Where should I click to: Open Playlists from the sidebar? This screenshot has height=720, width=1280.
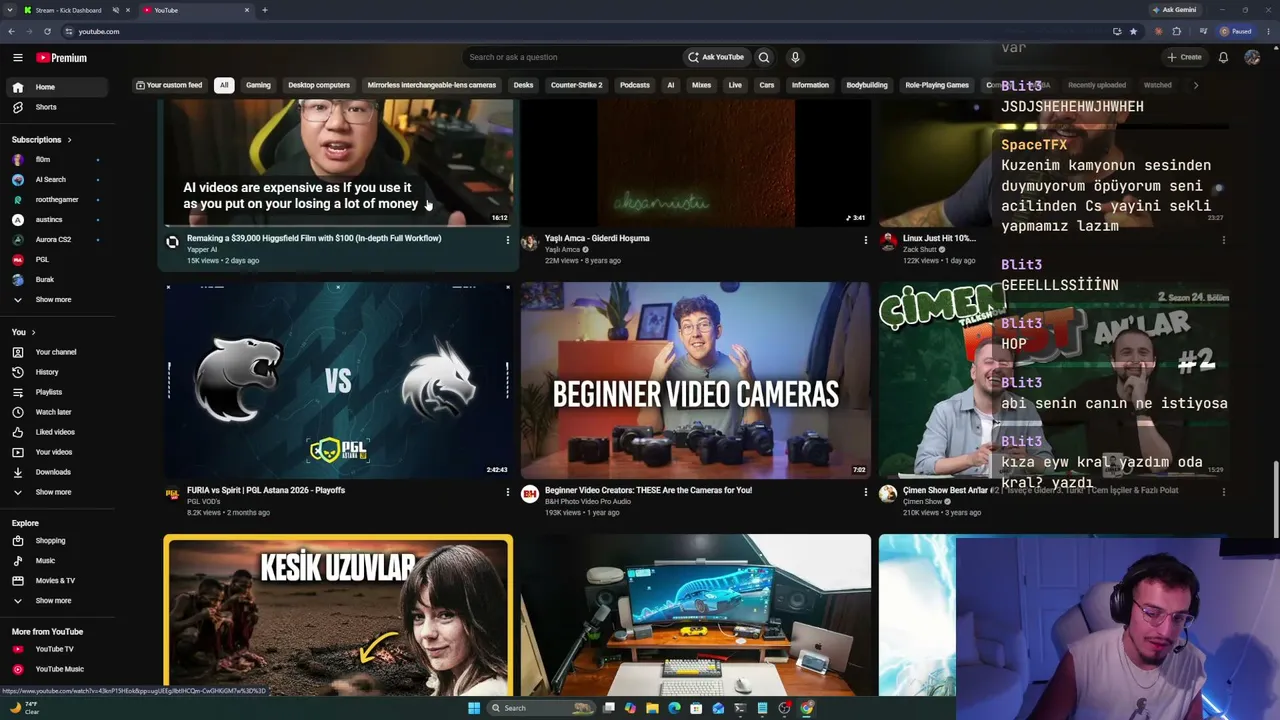click(x=59, y=392)
